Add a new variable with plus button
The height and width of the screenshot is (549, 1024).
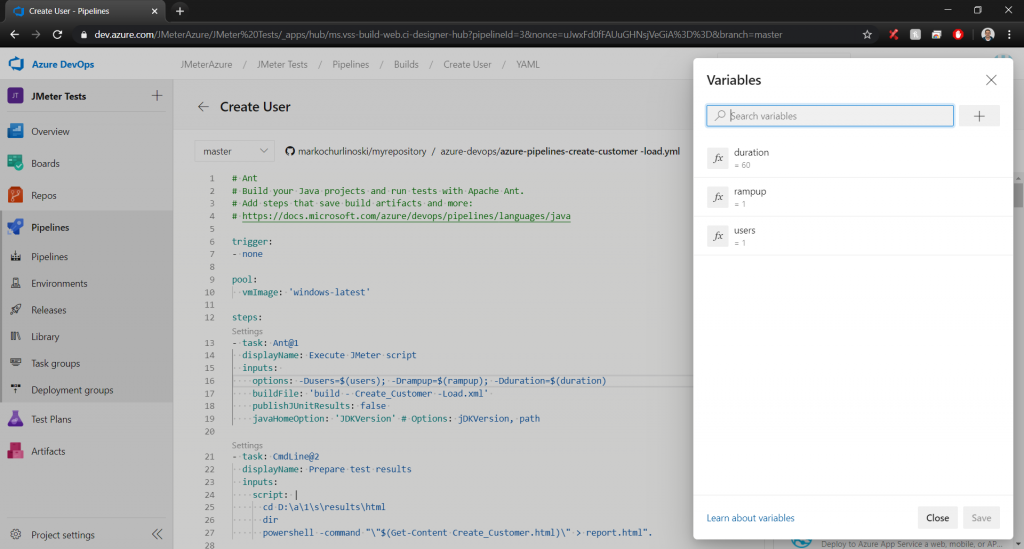click(979, 116)
